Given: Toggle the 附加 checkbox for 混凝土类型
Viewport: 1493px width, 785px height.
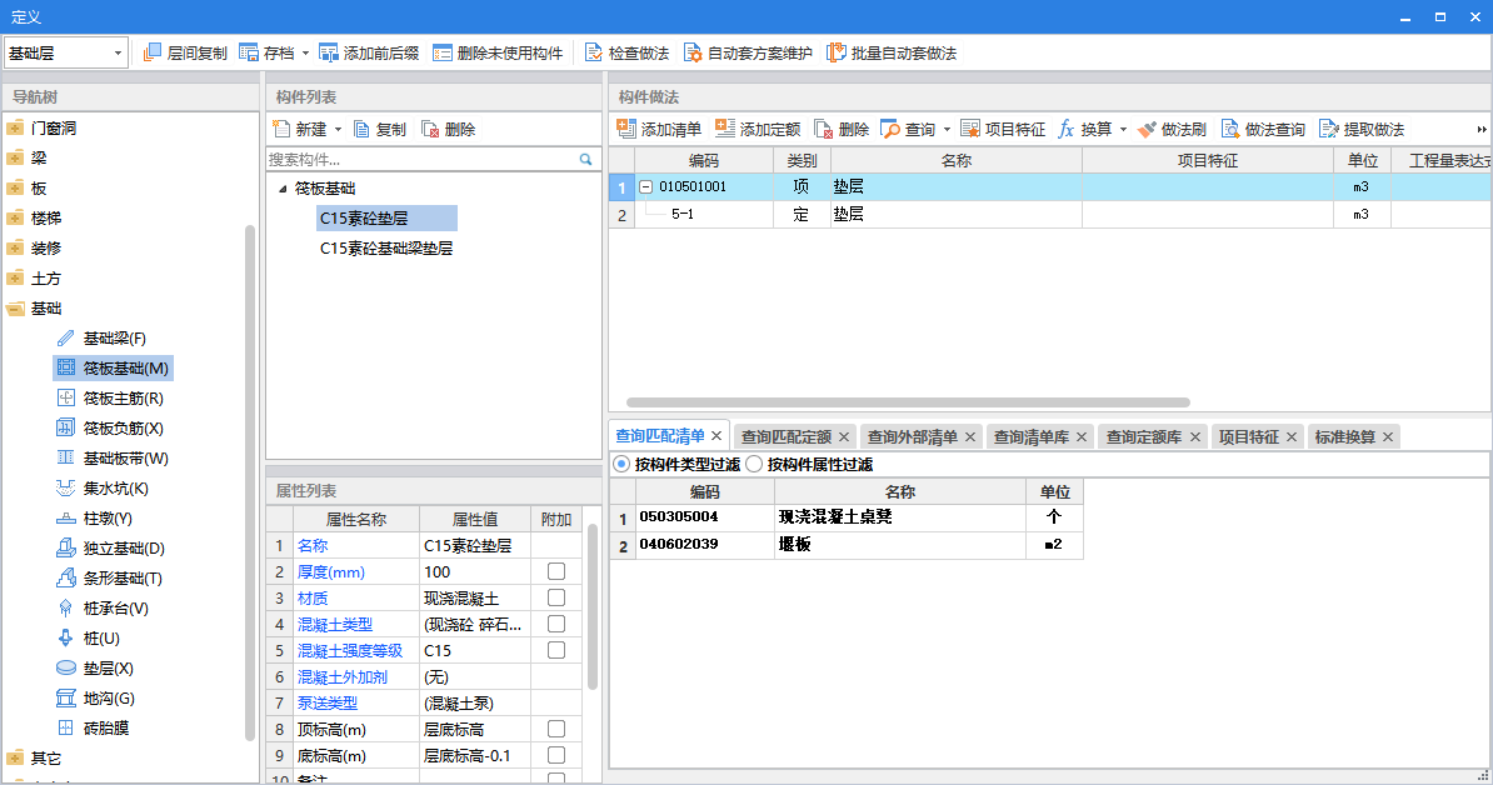Looking at the screenshot, I should (x=556, y=623).
